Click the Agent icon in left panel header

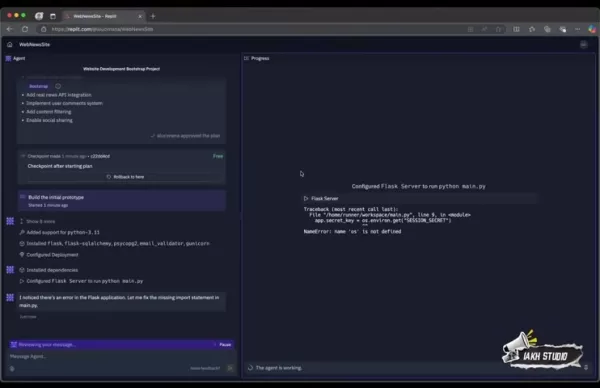[8, 58]
